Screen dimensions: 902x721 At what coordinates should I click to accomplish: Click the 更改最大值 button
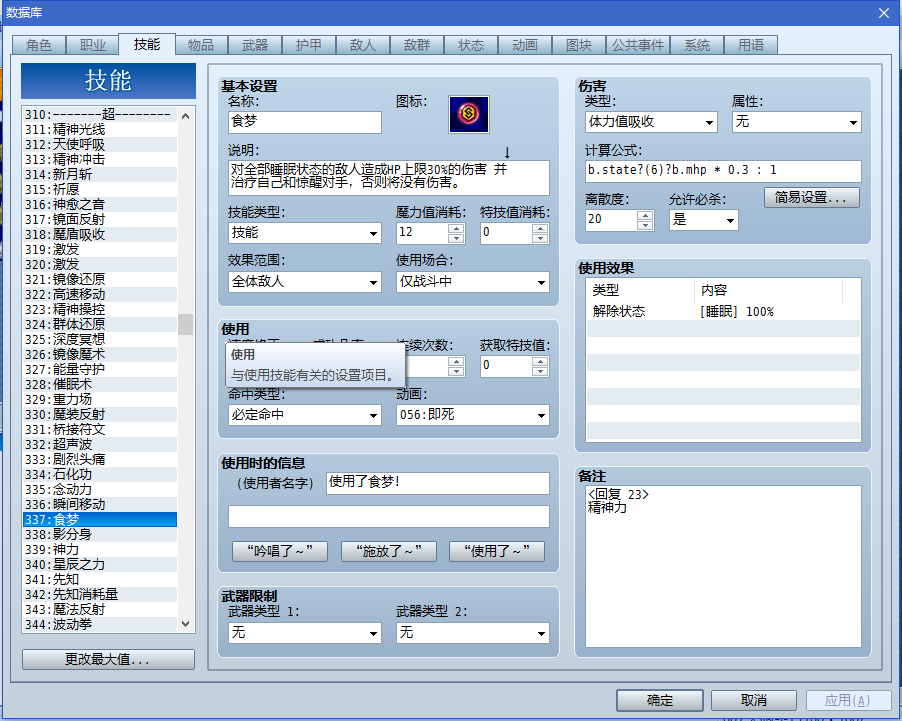click(x=108, y=659)
